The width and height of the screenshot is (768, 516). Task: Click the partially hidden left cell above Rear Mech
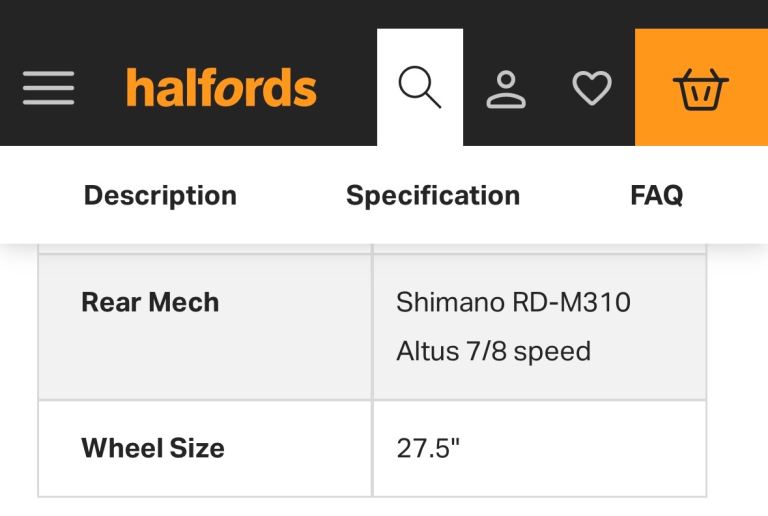tap(205, 247)
